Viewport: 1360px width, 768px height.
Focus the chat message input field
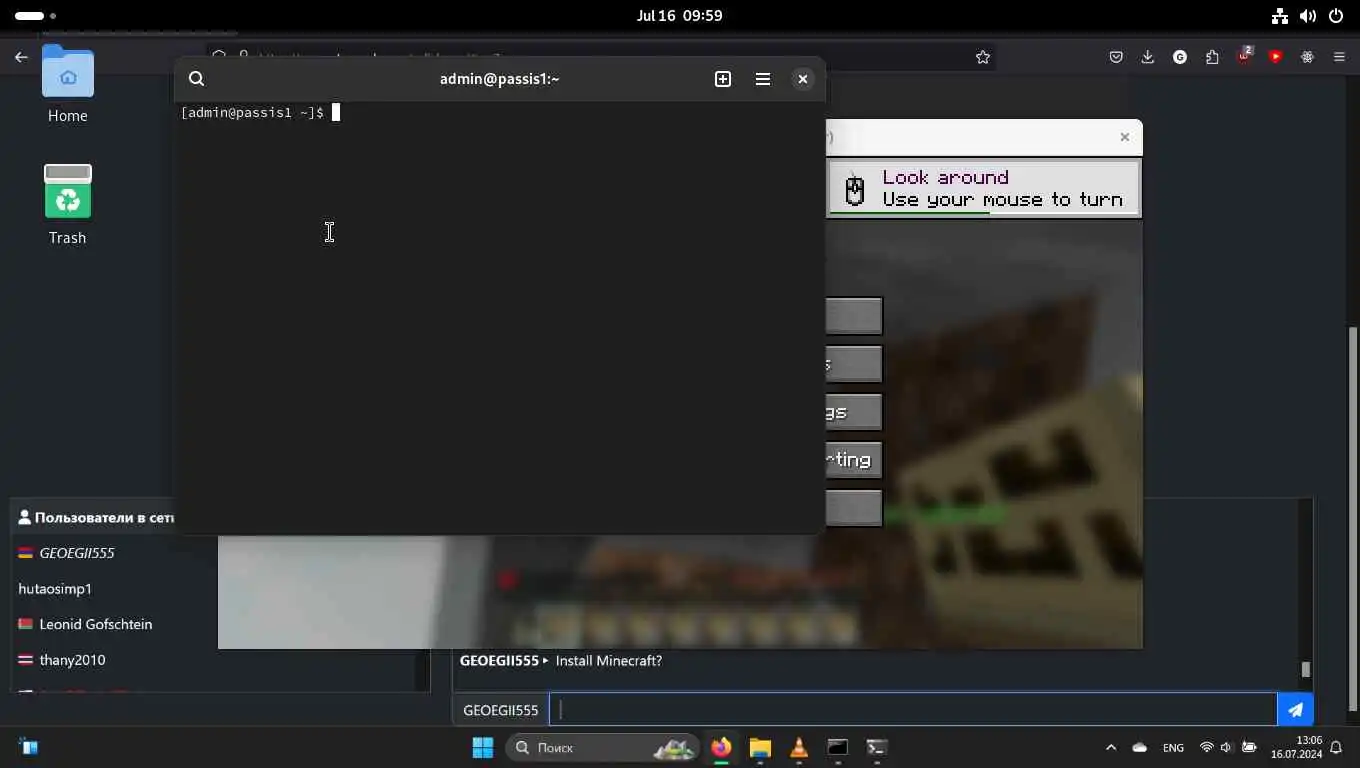click(x=913, y=710)
